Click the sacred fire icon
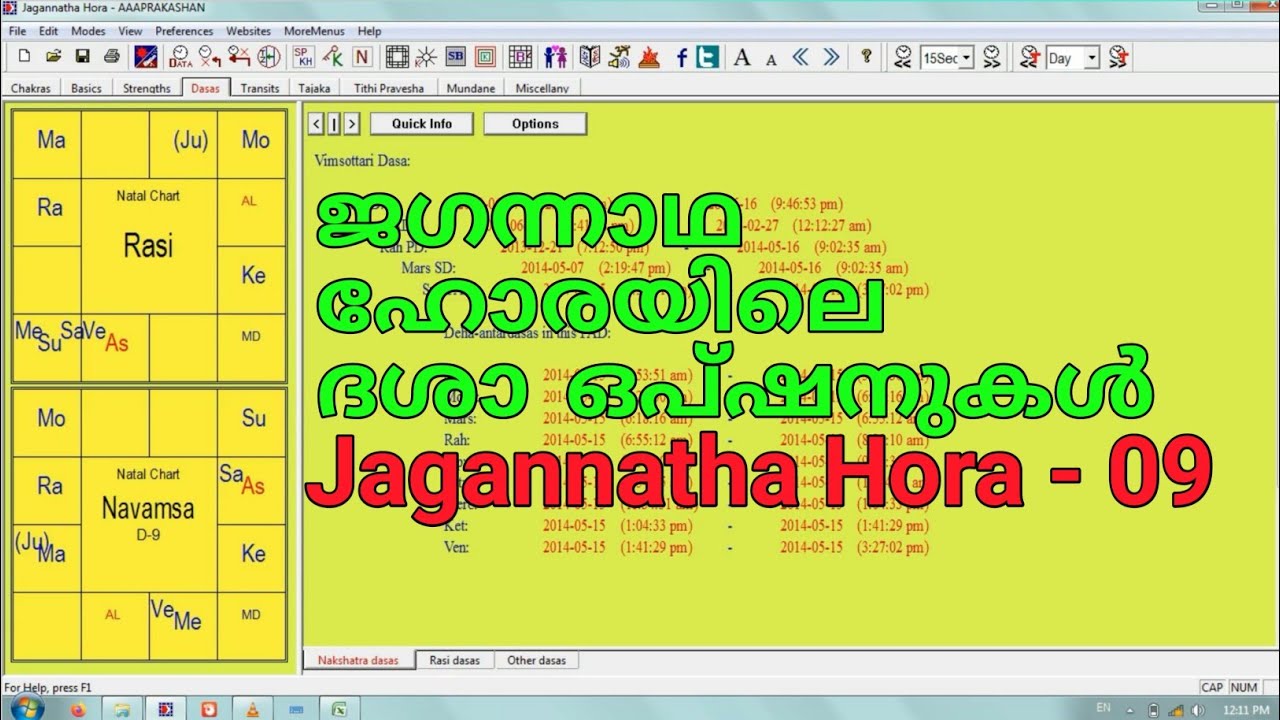Viewport: 1280px width, 720px height. (x=649, y=57)
